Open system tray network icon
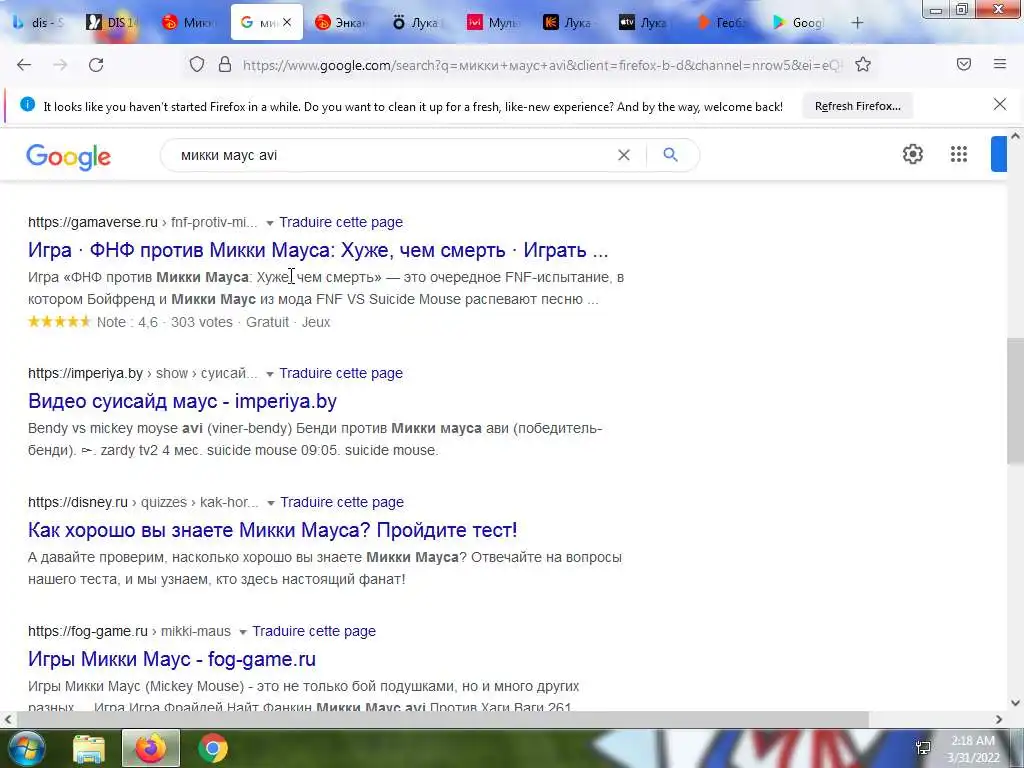1024x768 pixels. (923, 748)
